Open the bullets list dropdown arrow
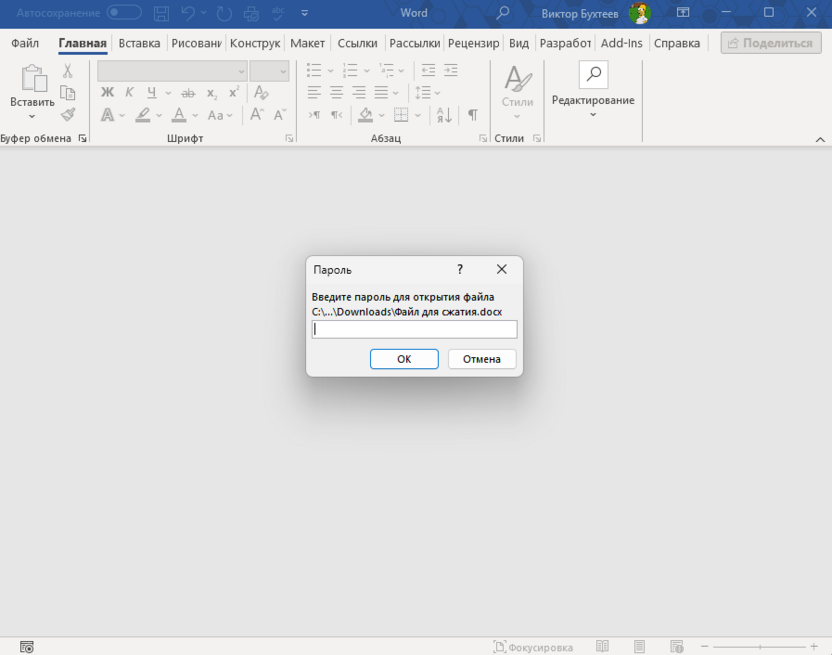832x655 pixels. point(328,70)
